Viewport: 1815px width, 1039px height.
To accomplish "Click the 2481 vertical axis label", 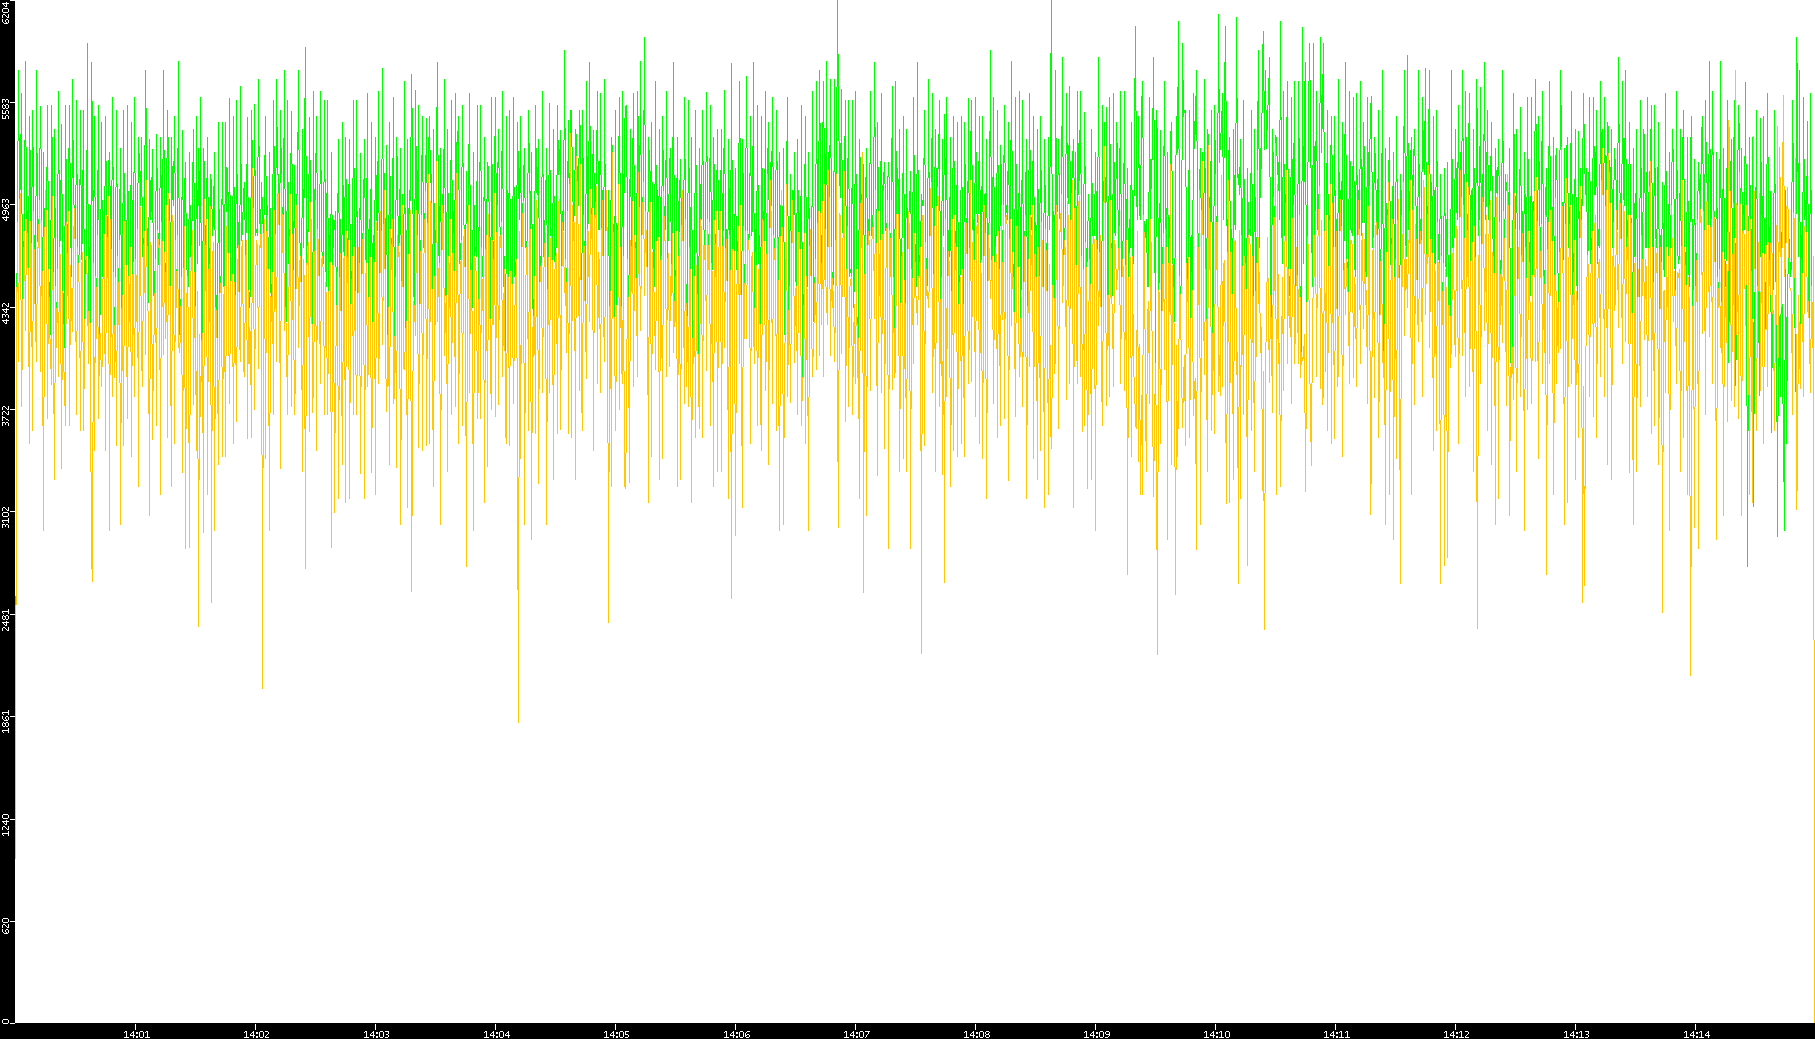I will (6, 619).
